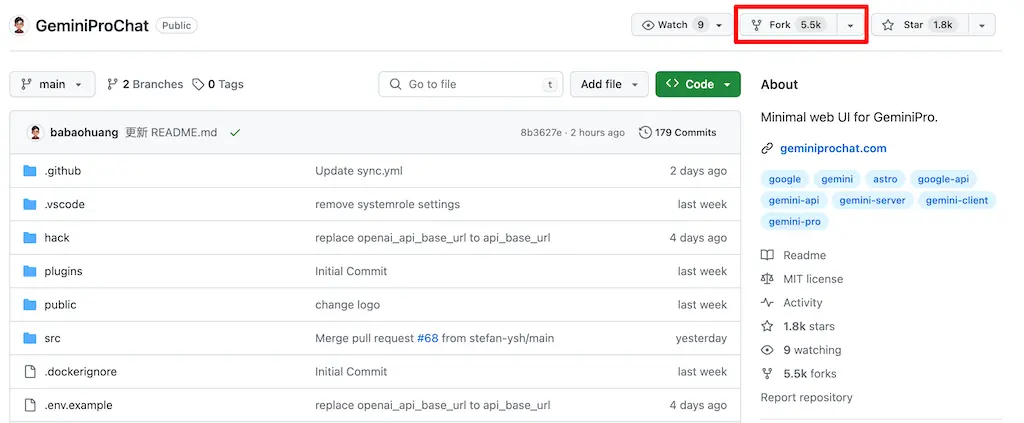Open the hack folder

pos(57,238)
